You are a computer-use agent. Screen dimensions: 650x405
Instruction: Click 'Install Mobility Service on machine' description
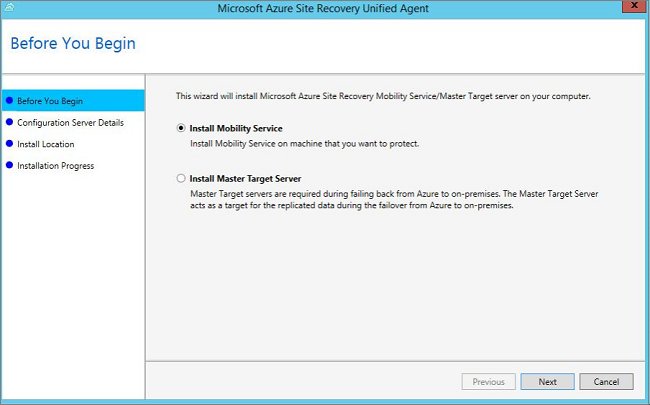[x=304, y=144]
